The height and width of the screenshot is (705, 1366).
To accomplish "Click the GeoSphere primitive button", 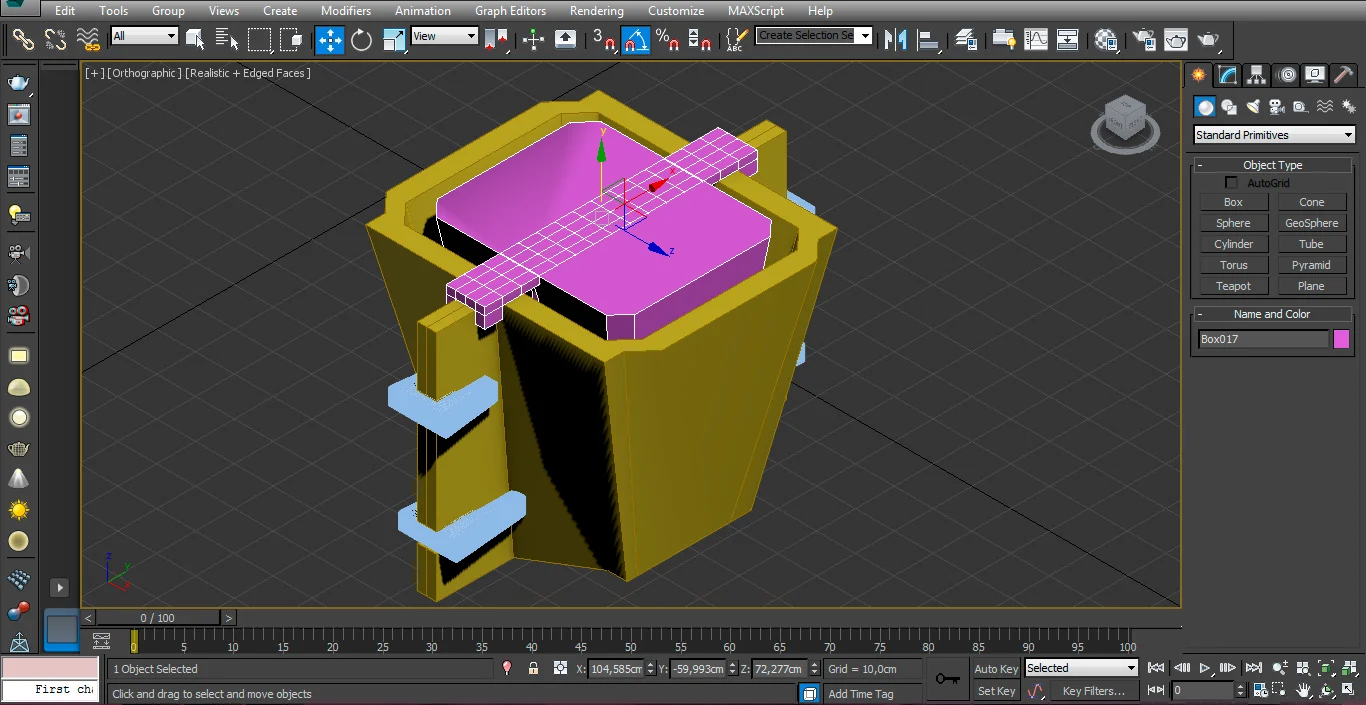I will click(x=1312, y=223).
